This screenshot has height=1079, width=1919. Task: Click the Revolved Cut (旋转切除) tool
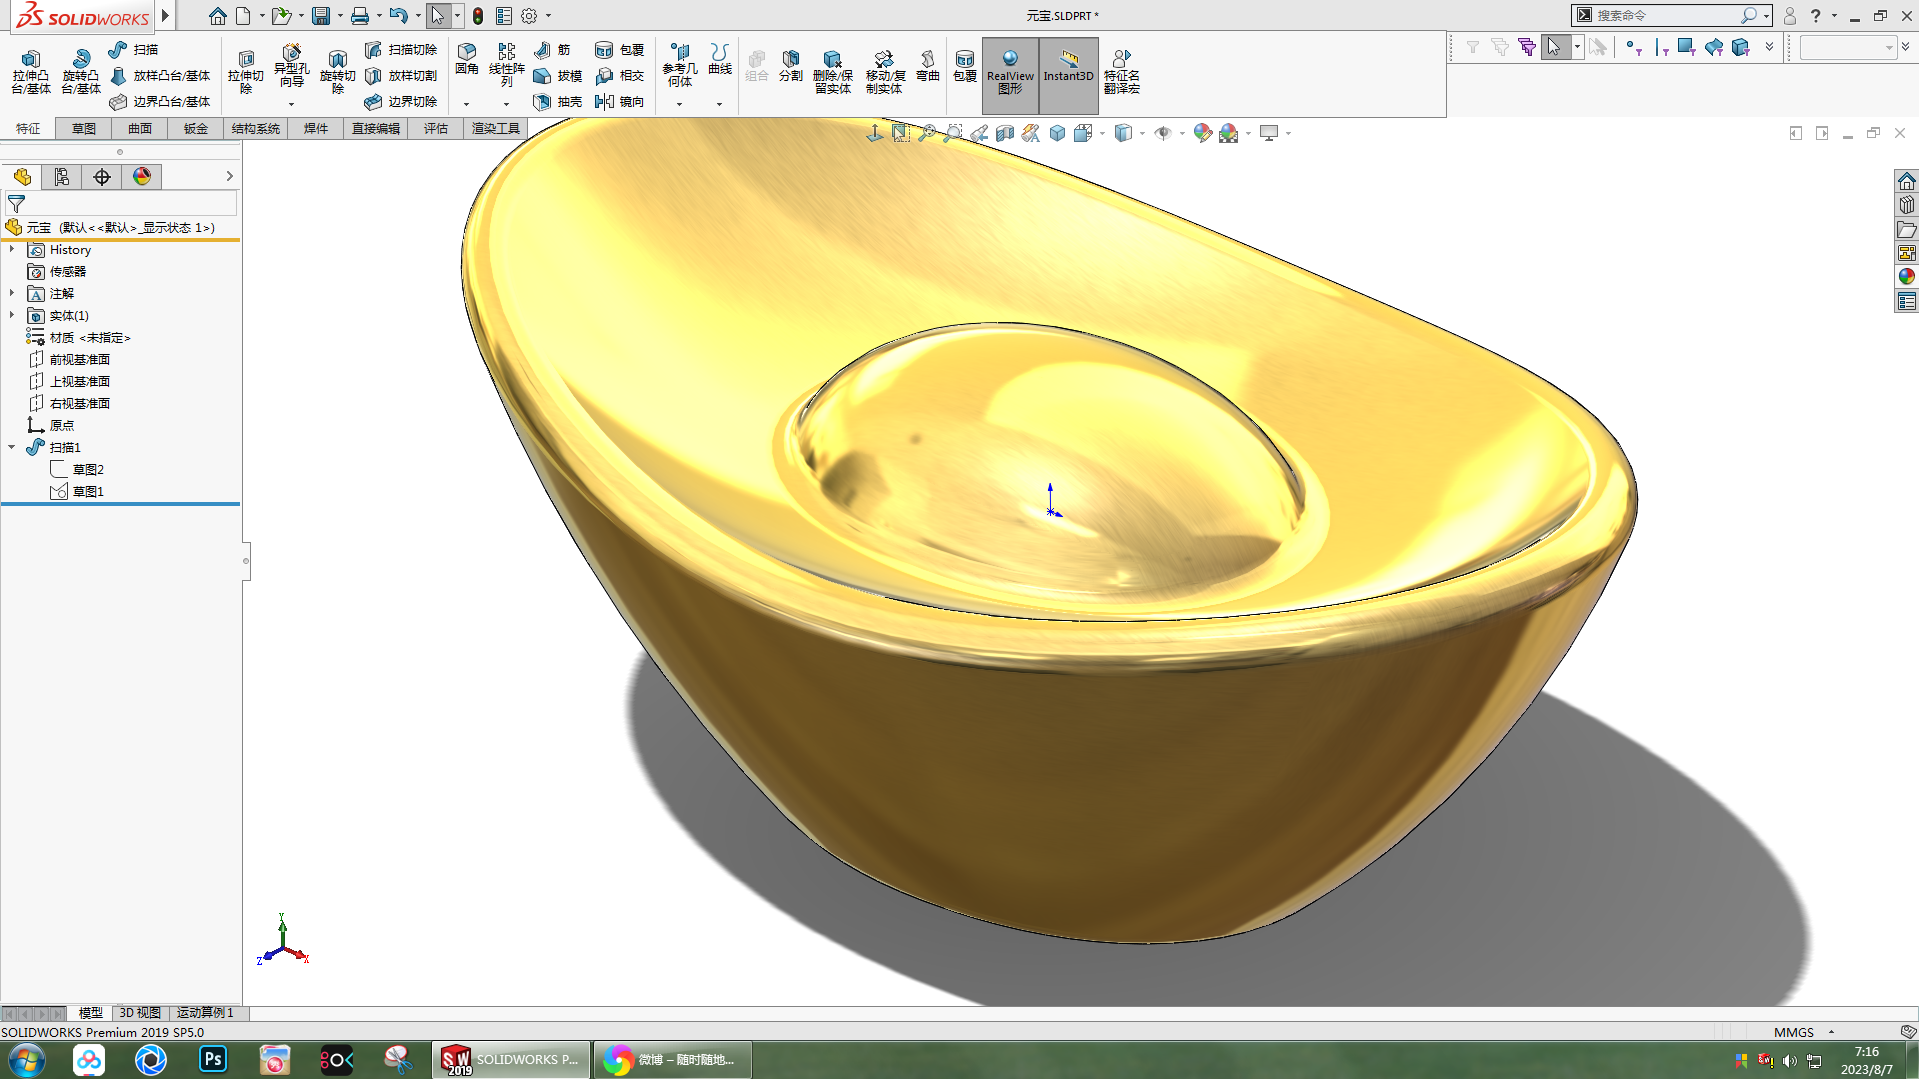point(338,71)
